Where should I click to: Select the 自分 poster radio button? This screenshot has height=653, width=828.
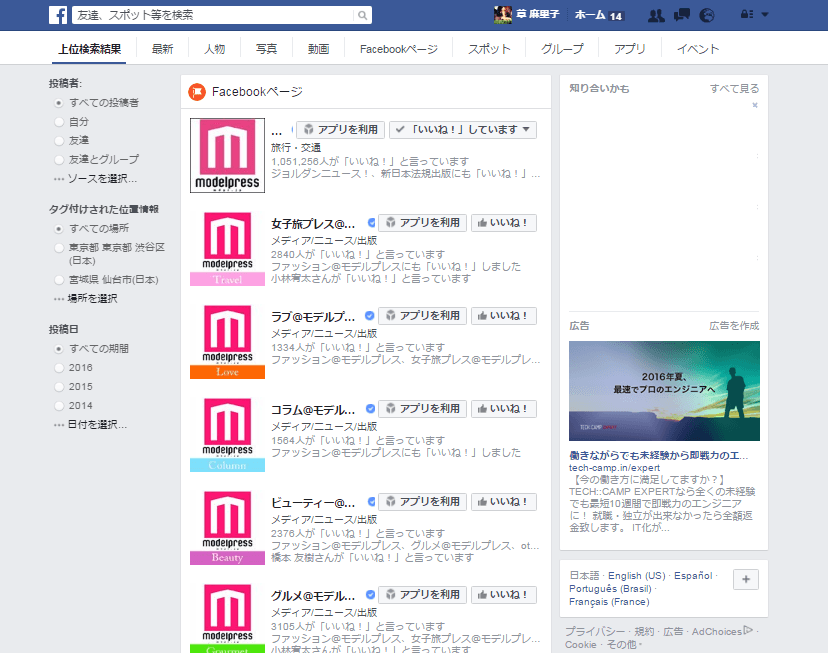pos(59,121)
